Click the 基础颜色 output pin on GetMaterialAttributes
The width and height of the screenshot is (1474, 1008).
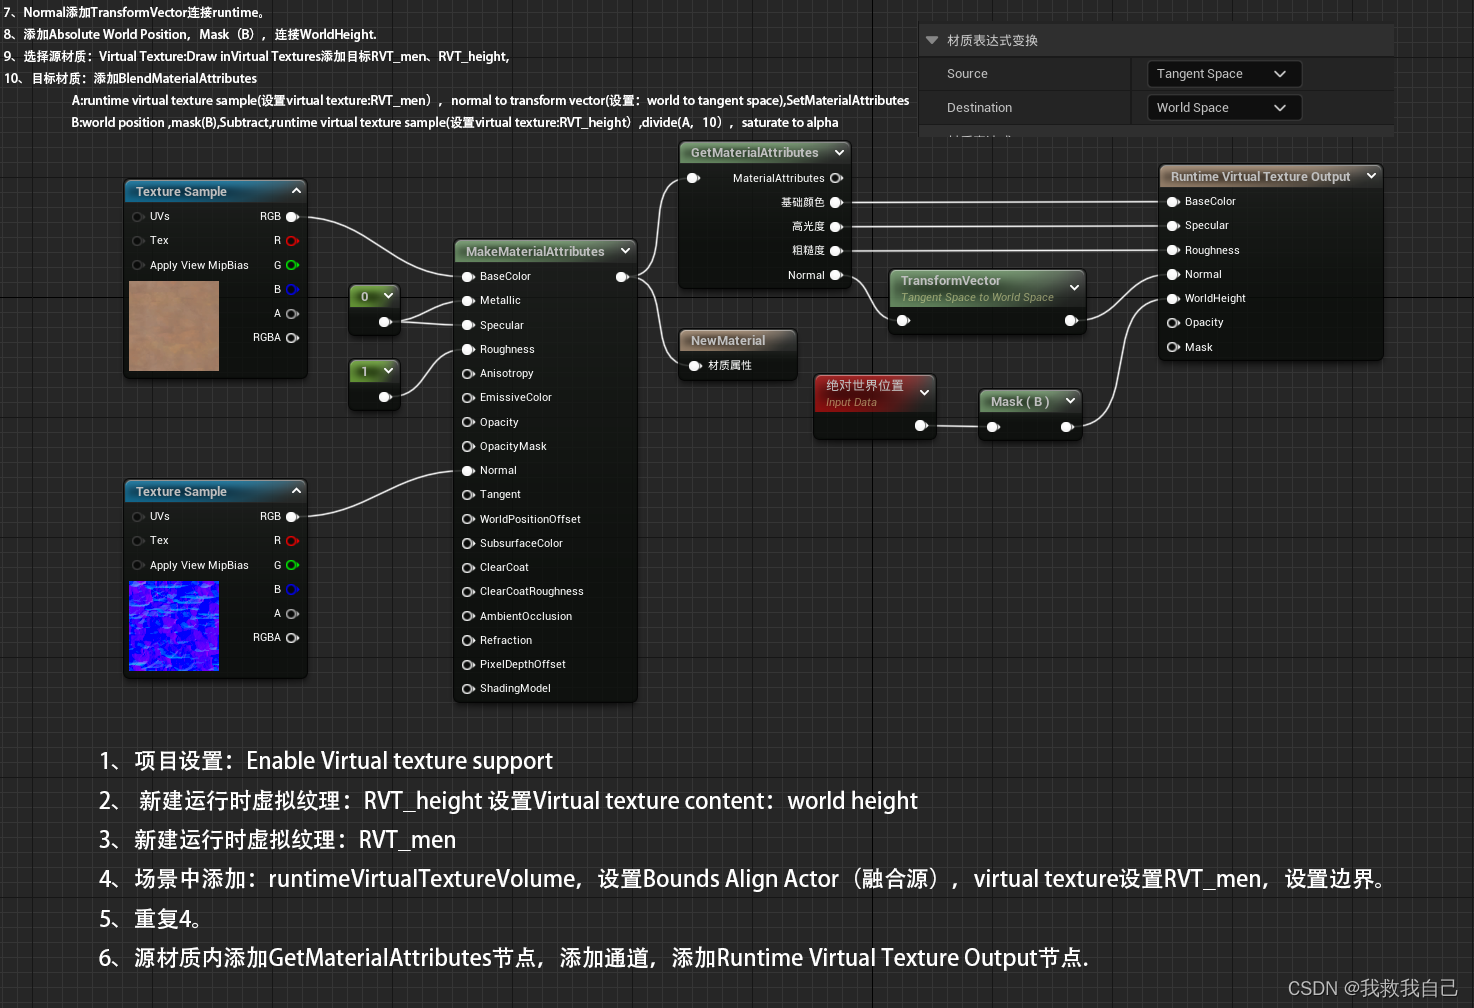(x=837, y=202)
